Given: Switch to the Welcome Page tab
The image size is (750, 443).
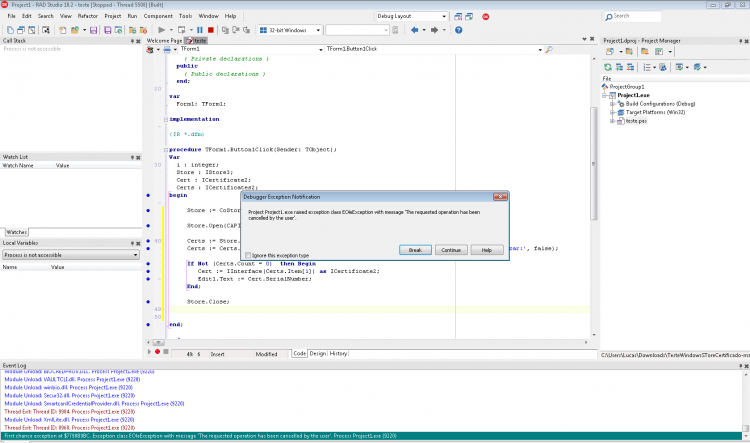Looking at the screenshot, I should [x=164, y=41].
